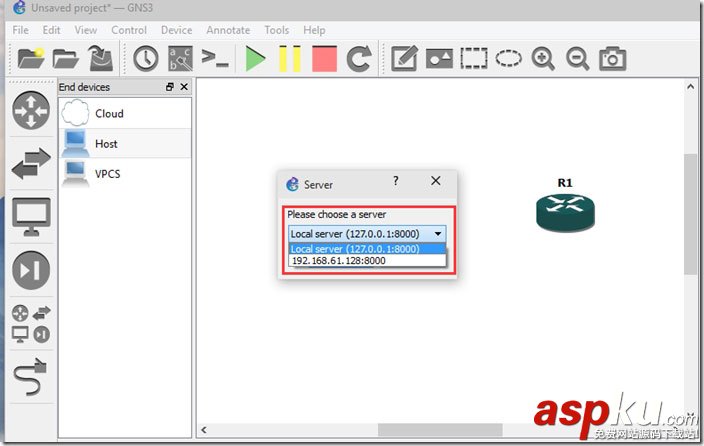The height and width of the screenshot is (446, 704).
Task: Float the End devices panel
Action: click(170, 87)
